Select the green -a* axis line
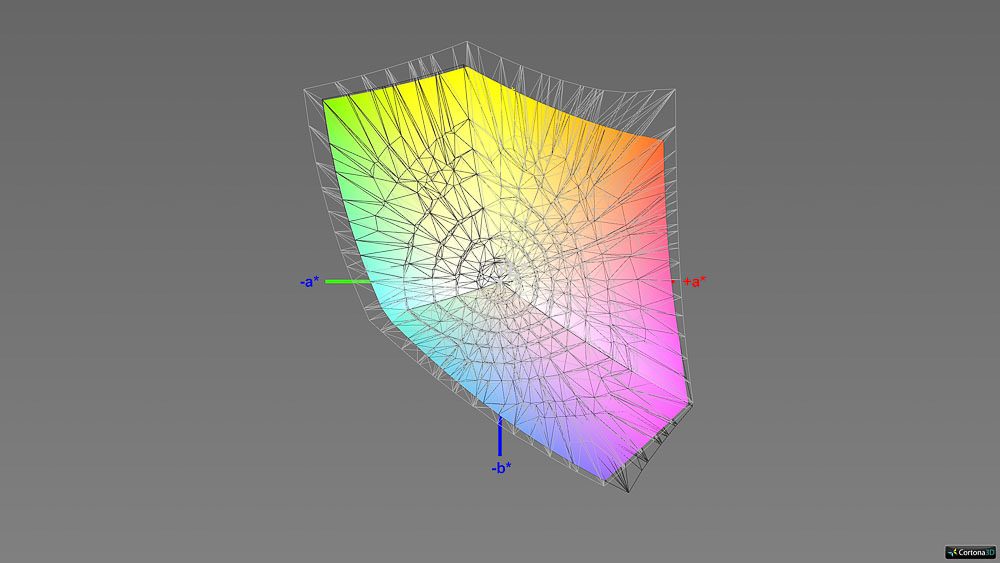 (348, 282)
